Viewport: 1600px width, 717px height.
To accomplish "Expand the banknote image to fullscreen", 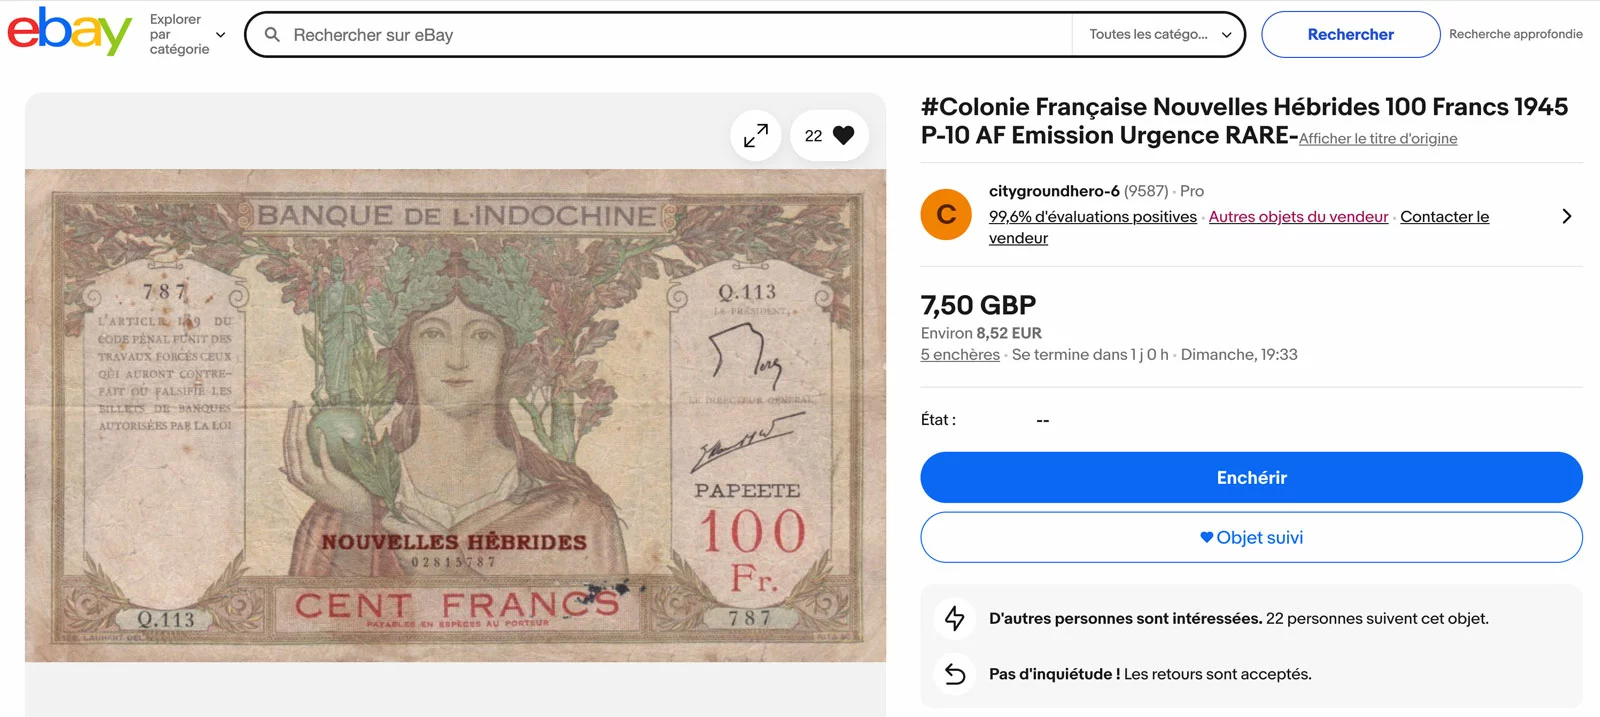I will pyautogui.click(x=756, y=135).
